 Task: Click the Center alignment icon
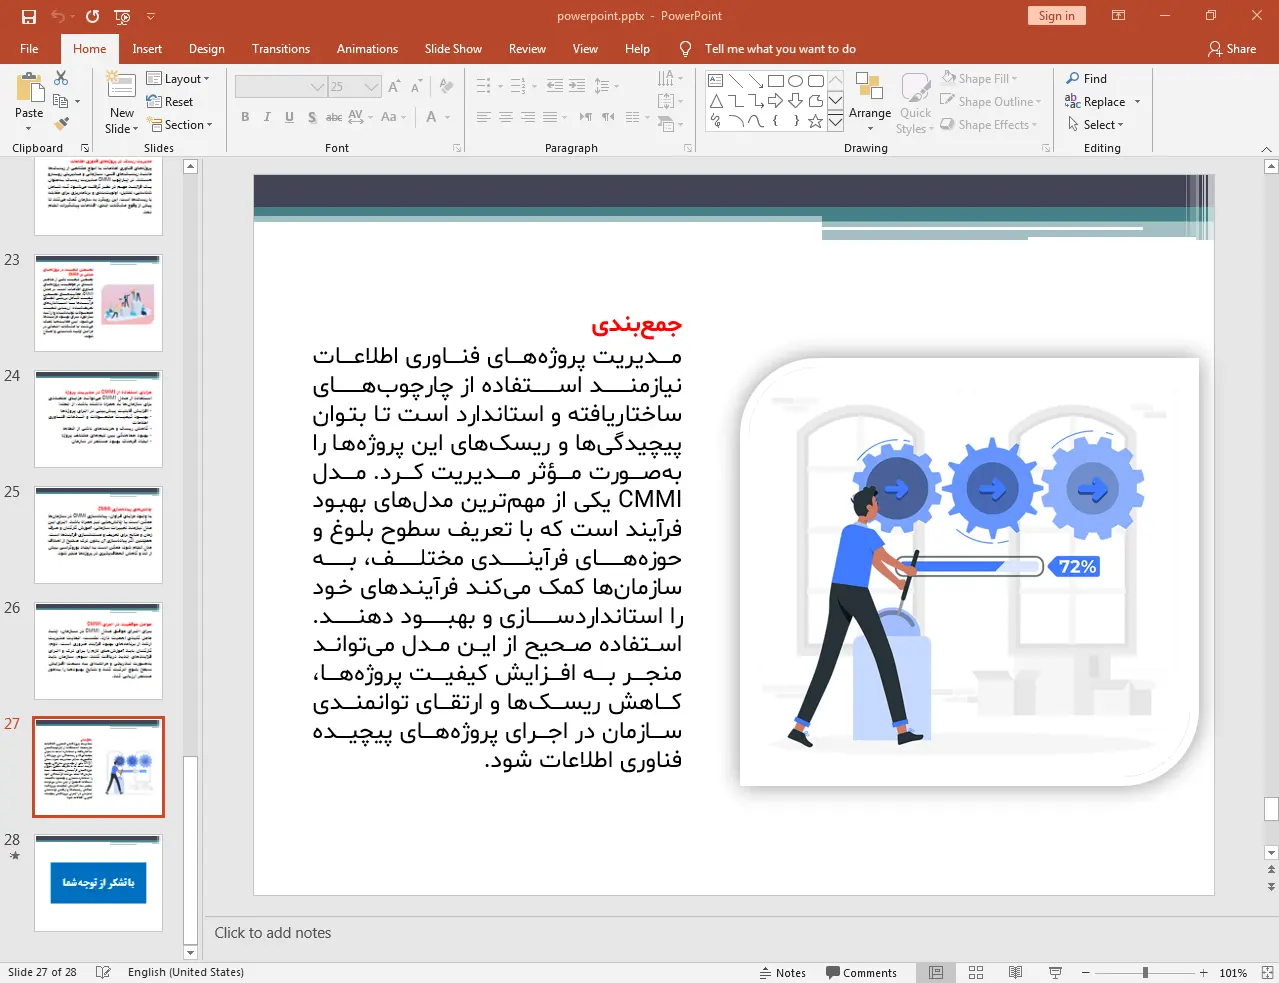tap(505, 117)
